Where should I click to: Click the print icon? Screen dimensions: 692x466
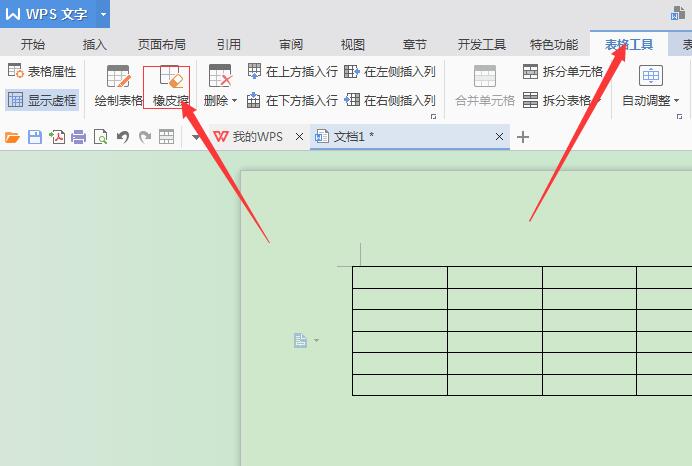79,137
